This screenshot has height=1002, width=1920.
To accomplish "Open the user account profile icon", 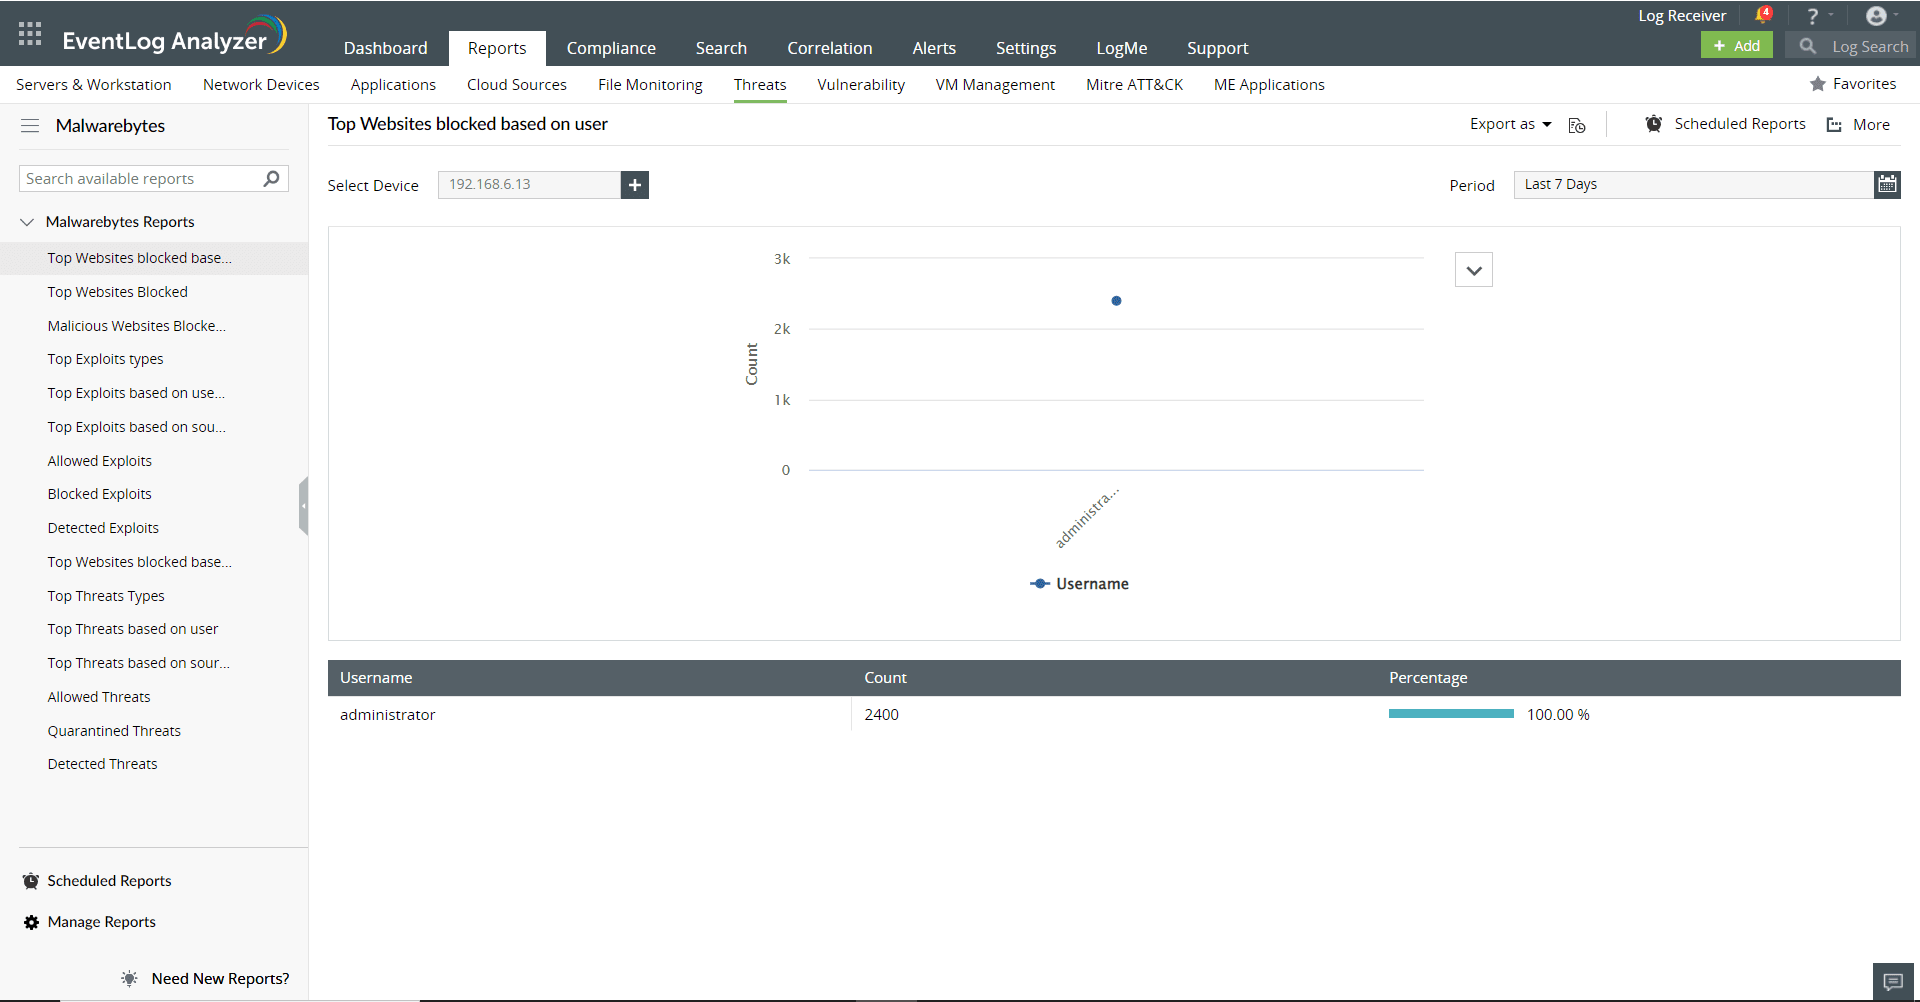I will click(x=1876, y=15).
